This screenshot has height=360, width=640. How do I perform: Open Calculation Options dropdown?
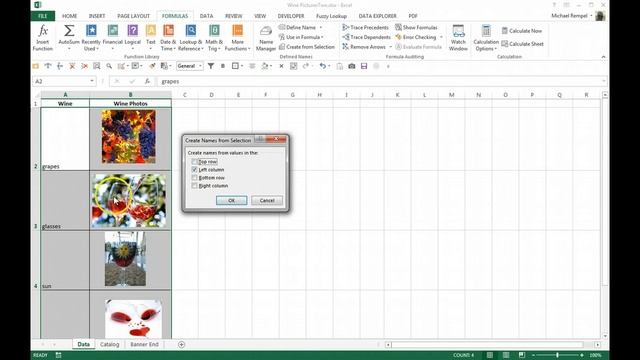tap(486, 38)
